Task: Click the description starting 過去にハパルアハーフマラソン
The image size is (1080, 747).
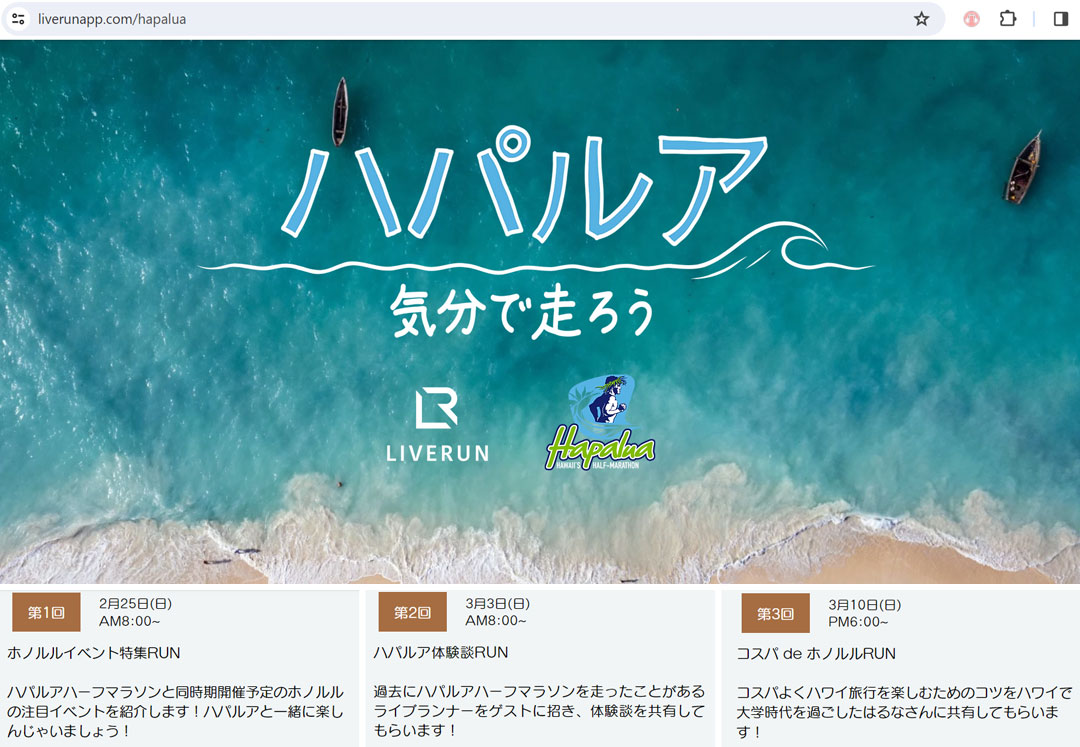Action: pos(539,711)
